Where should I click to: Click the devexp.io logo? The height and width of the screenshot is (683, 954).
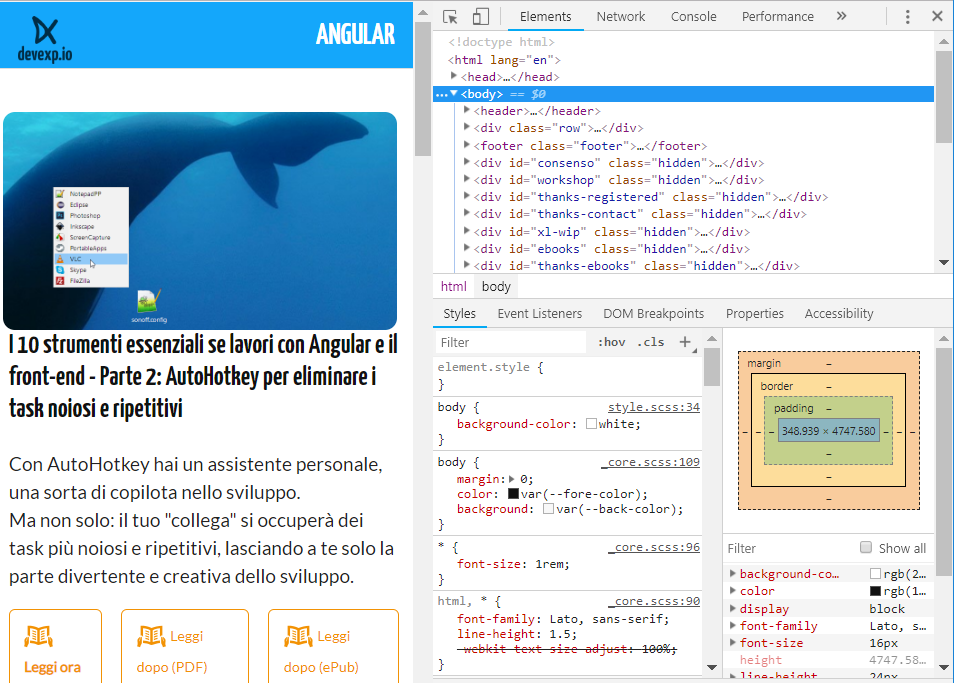pyautogui.click(x=45, y=39)
